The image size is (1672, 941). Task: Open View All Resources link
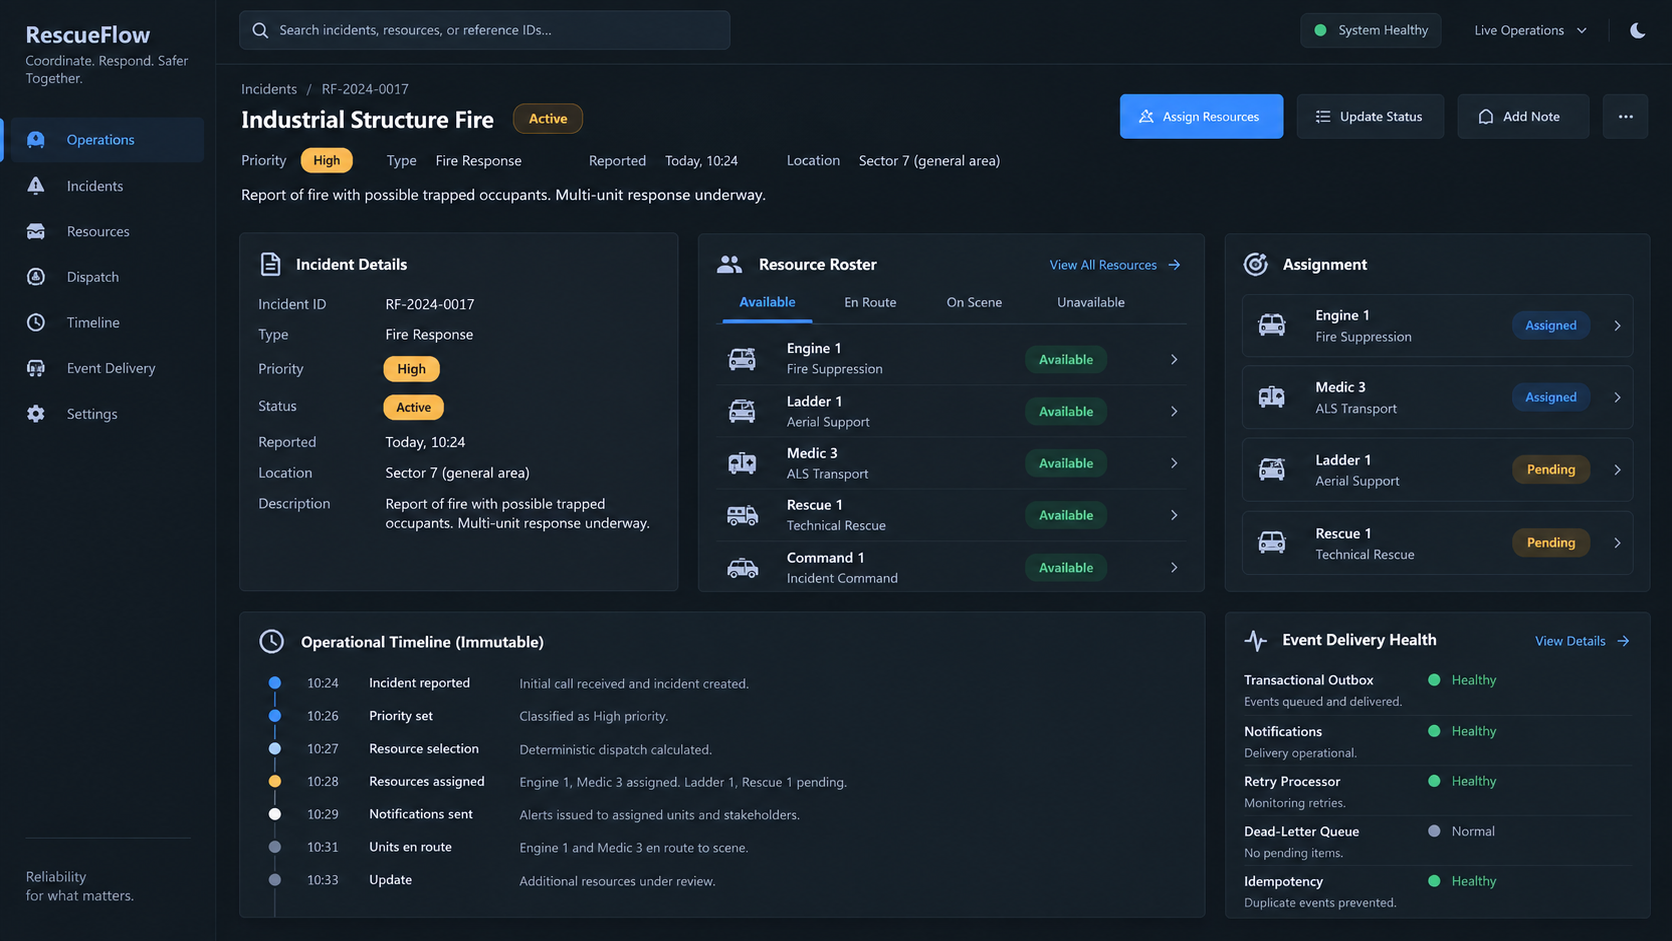click(1115, 265)
